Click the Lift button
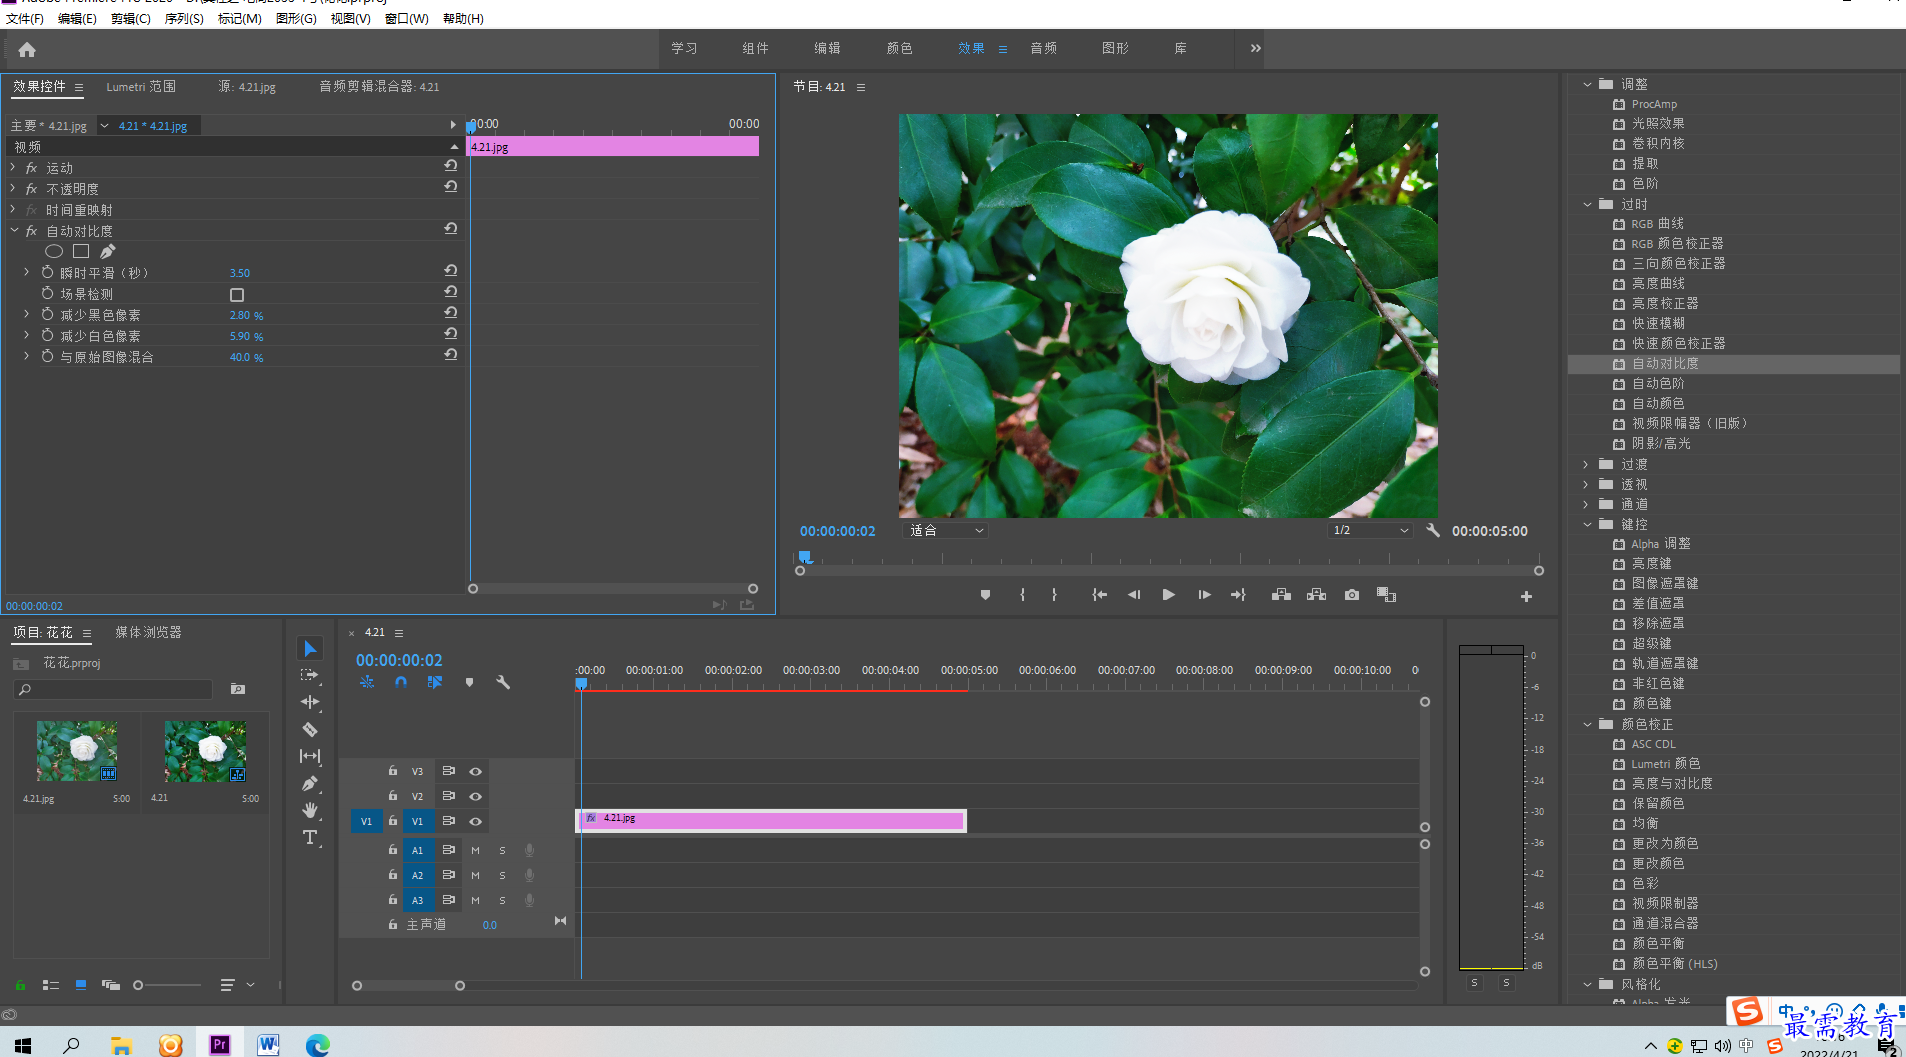1906x1057 pixels. [x=1281, y=595]
